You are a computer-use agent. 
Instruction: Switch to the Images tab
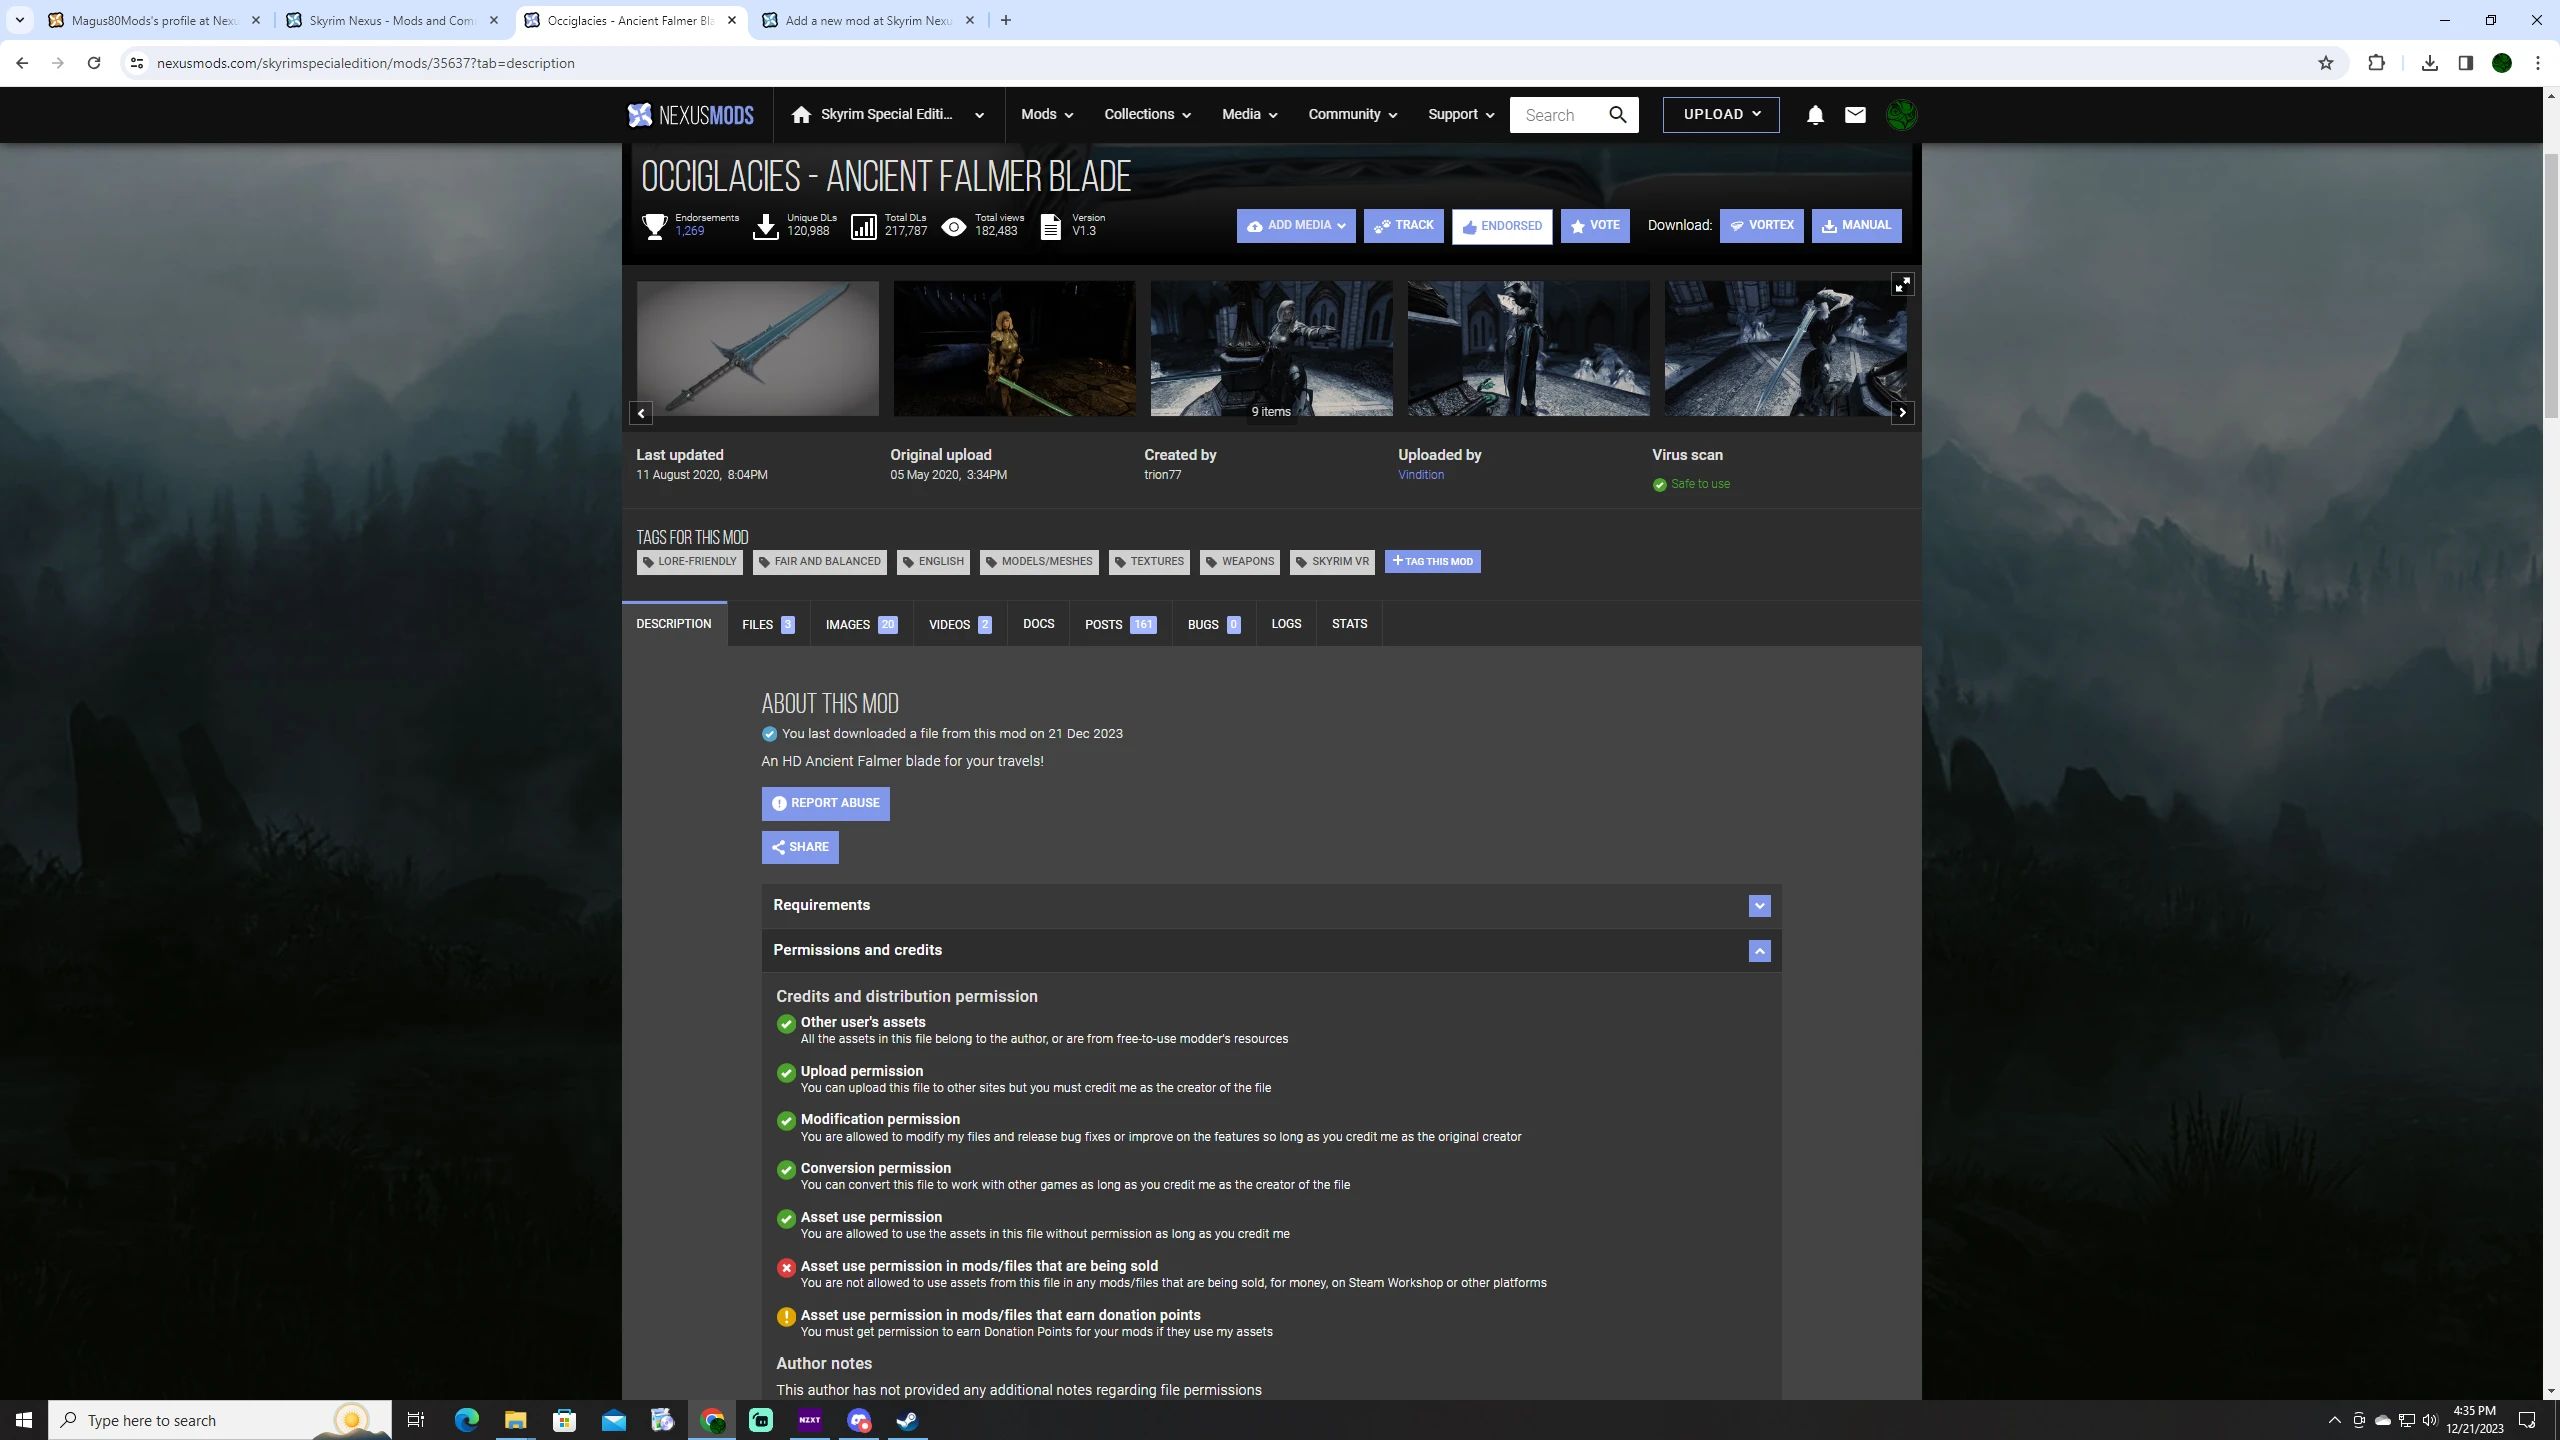(x=861, y=625)
